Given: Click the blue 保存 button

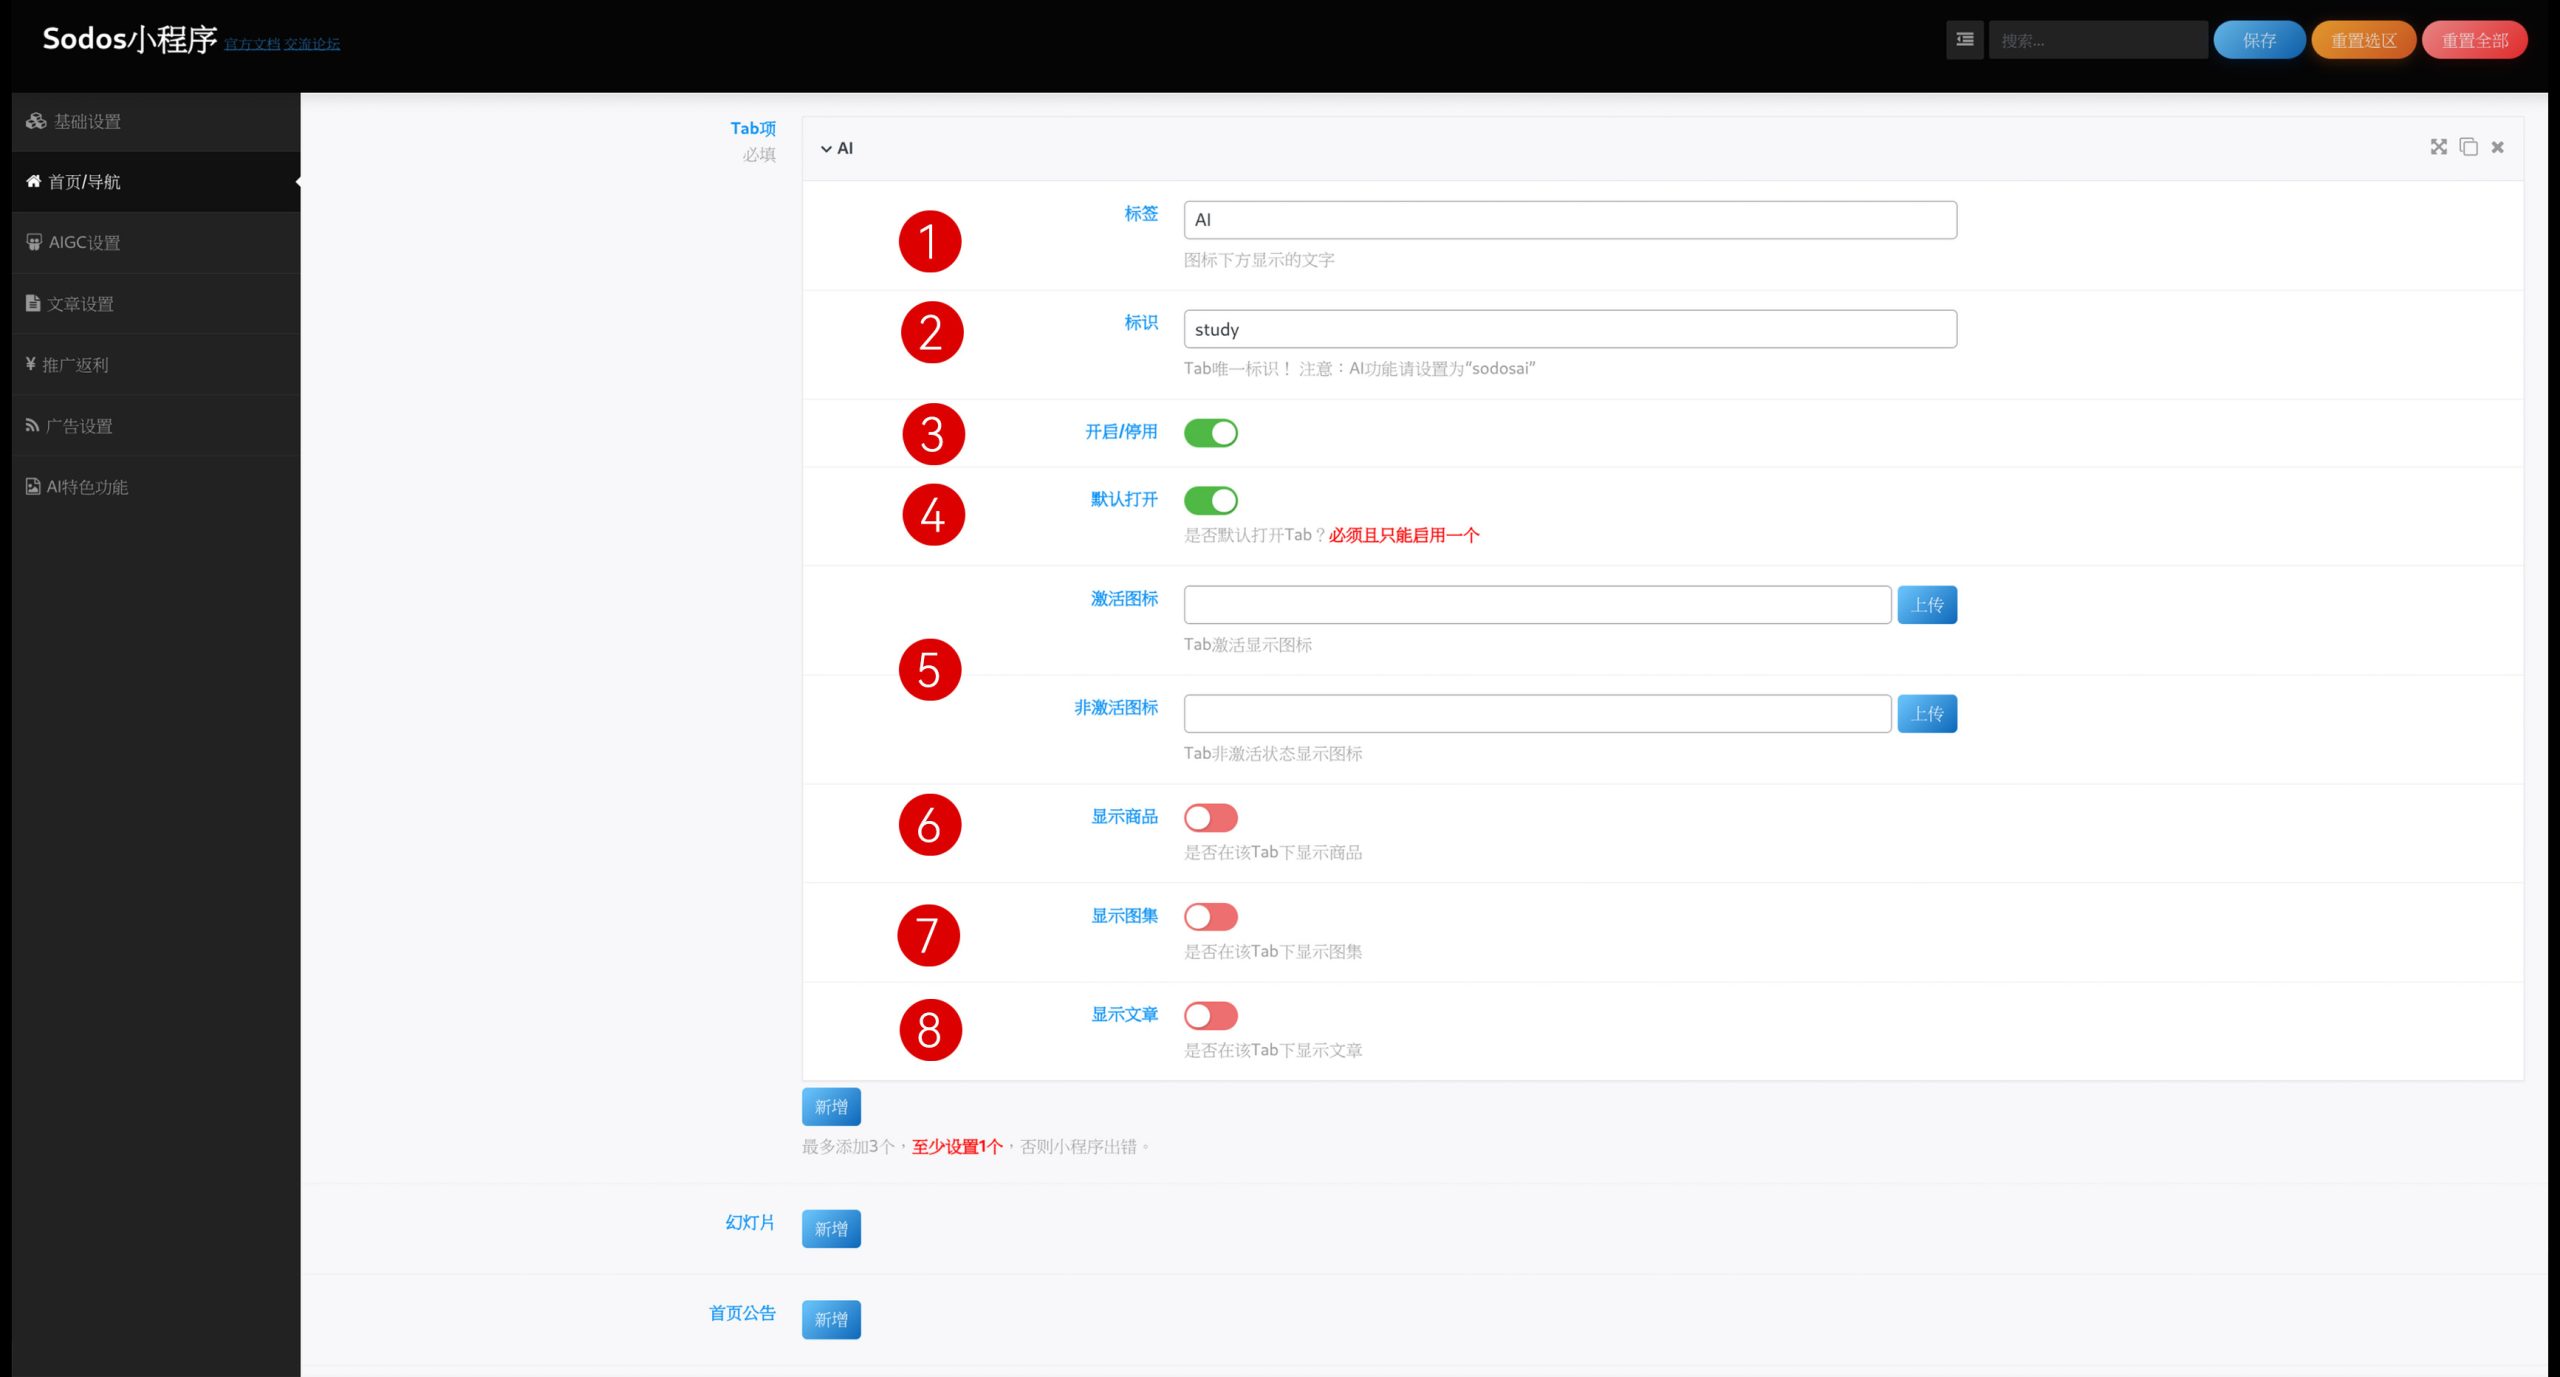Looking at the screenshot, I should click(2258, 40).
